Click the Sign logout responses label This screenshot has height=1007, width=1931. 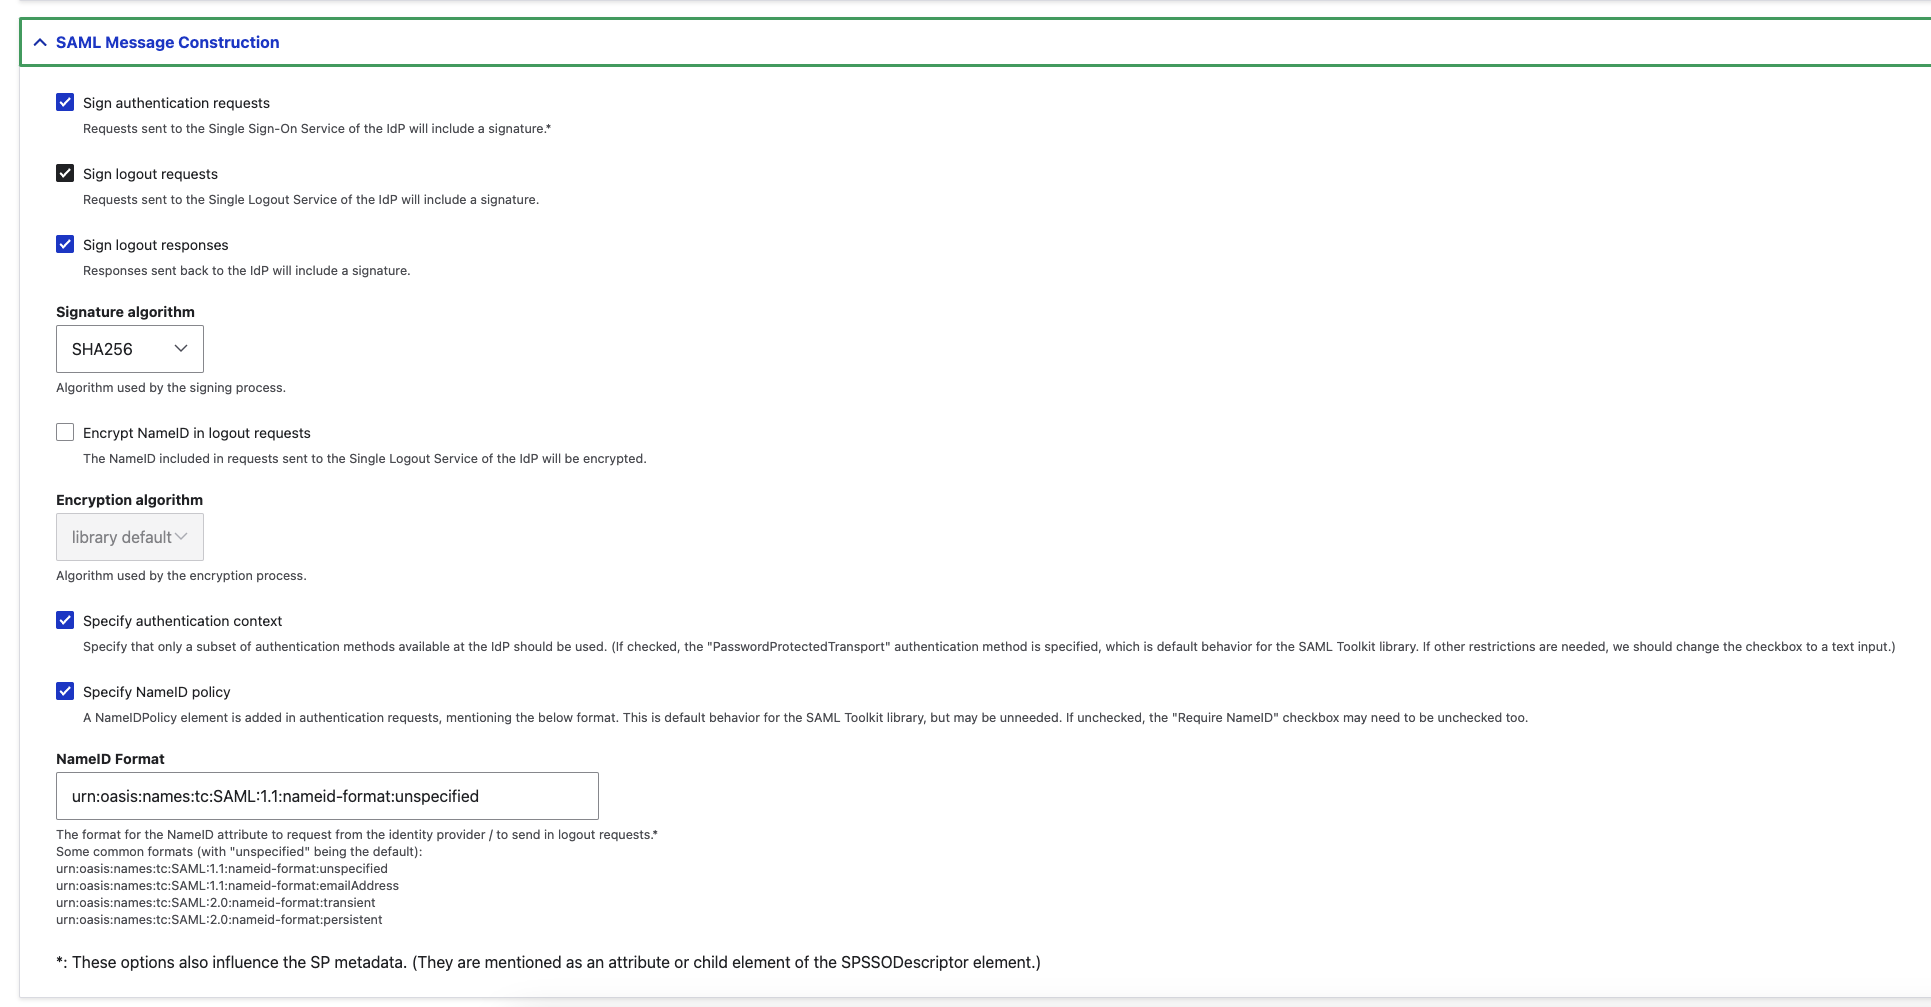pos(155,245)
